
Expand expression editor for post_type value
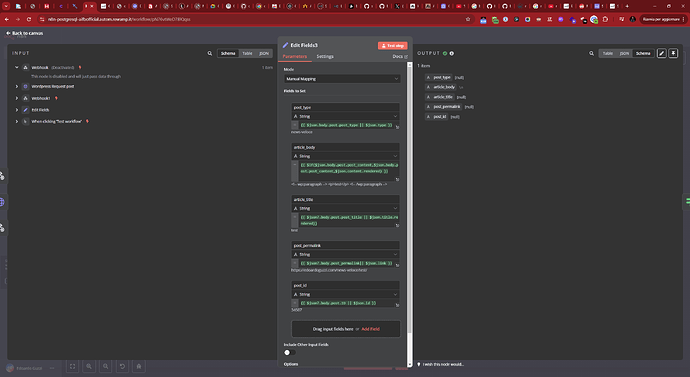[397, 127]
